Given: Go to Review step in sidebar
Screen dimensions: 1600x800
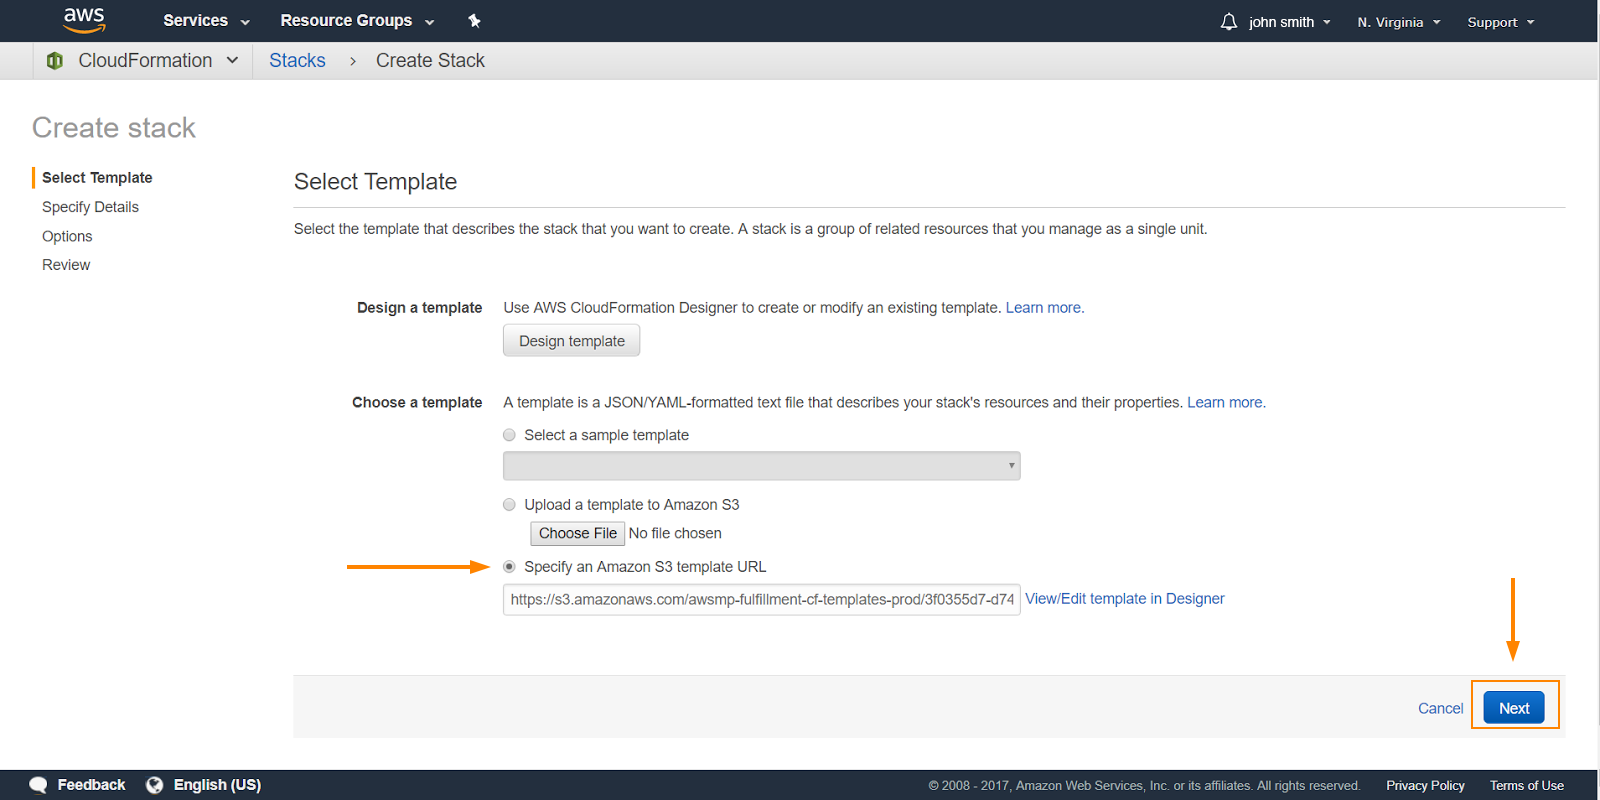Looking at the screenshot, I should coord(66,265).
